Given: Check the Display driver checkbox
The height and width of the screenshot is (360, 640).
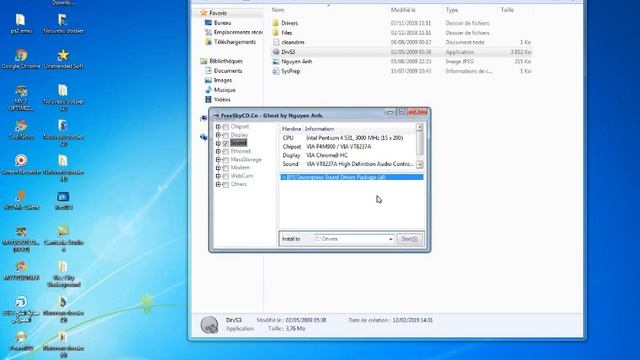Looking at the screenshot, I should [226, 135].
